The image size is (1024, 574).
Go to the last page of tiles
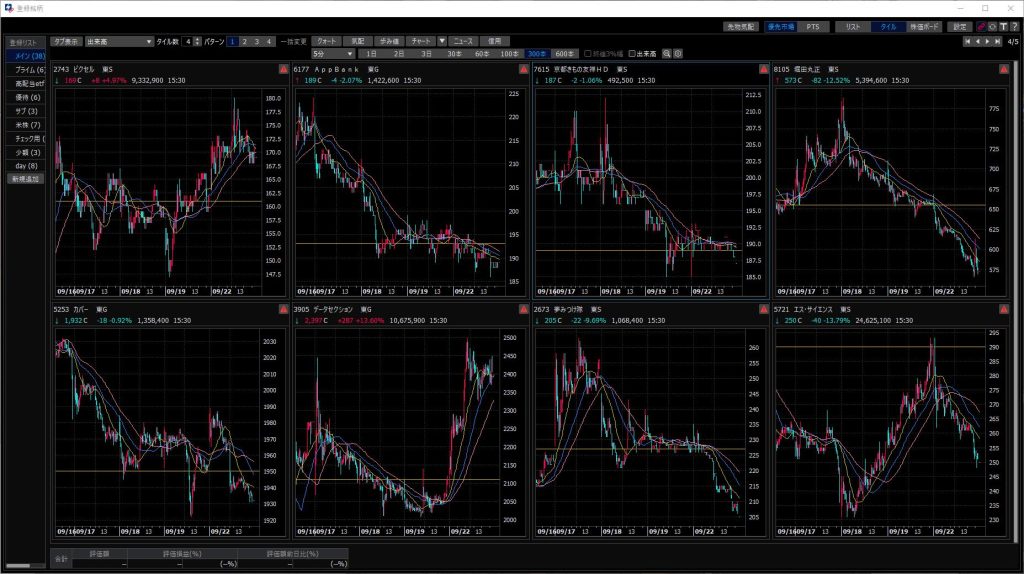point(998,42)
